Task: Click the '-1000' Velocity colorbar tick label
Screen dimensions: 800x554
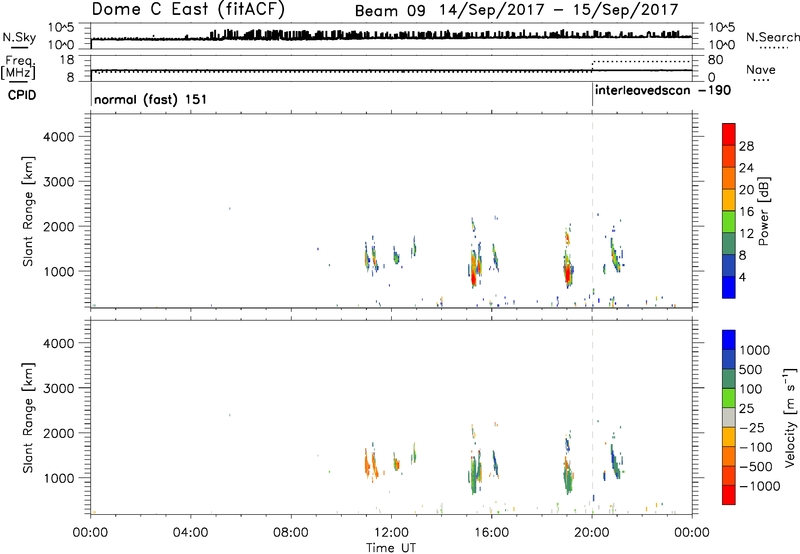Action: click(x=759, y=486)
